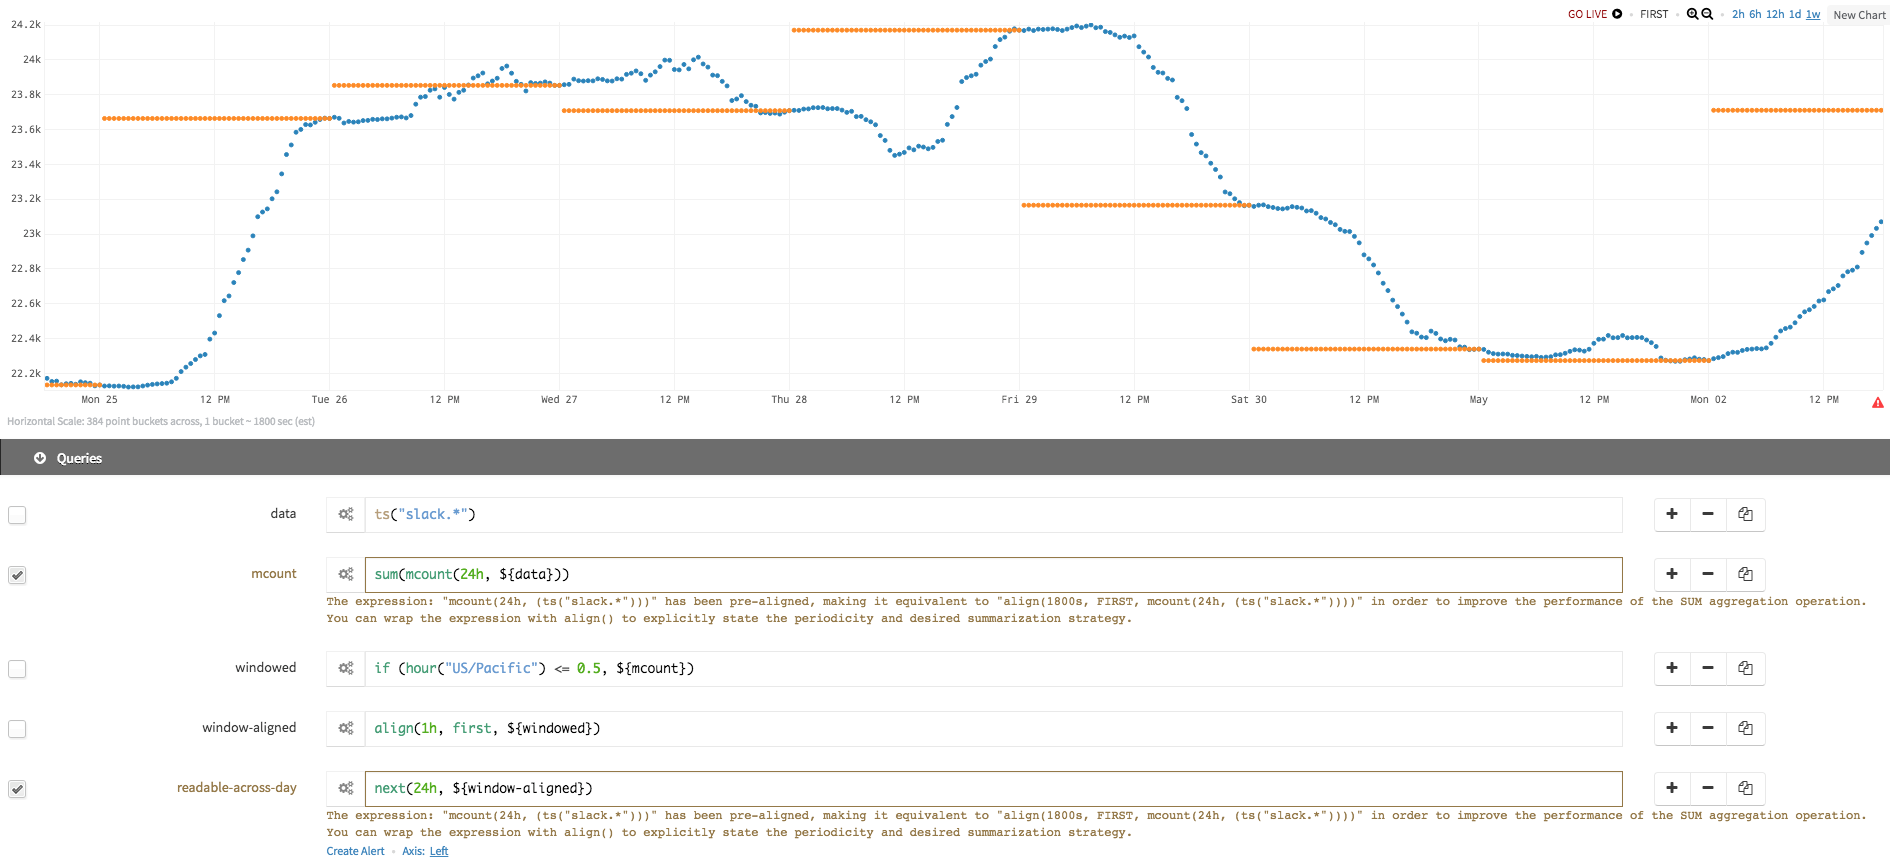Uncheck the readable-across-day query checkbox
The image size is (1890, 862).
17,789
